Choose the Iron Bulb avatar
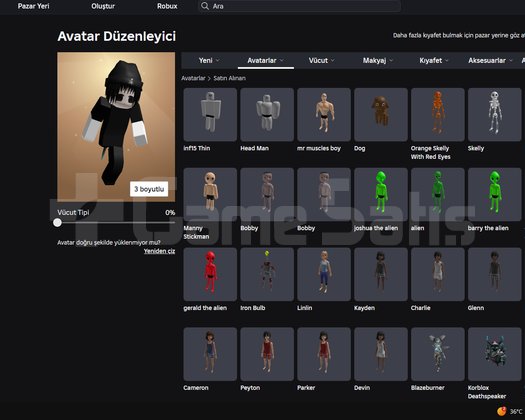 pos(267,274)
